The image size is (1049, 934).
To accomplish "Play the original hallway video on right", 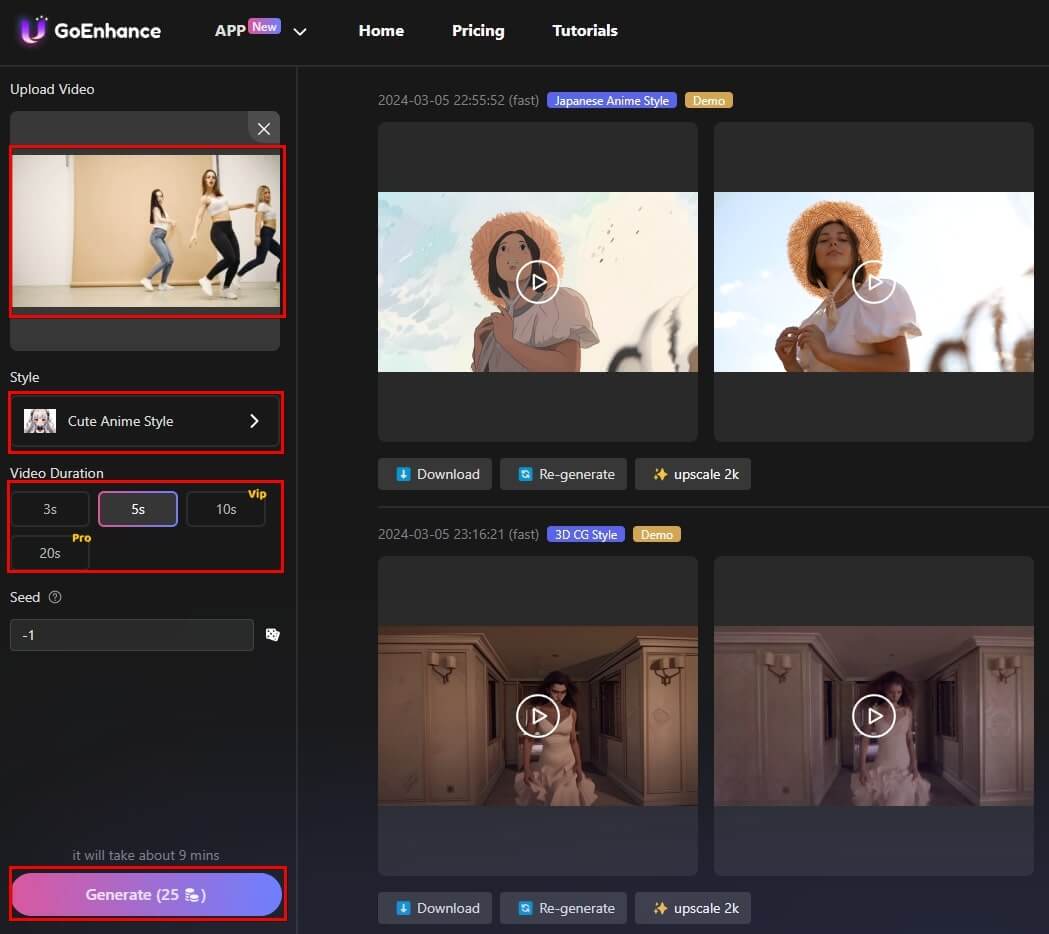I will 873,716.
